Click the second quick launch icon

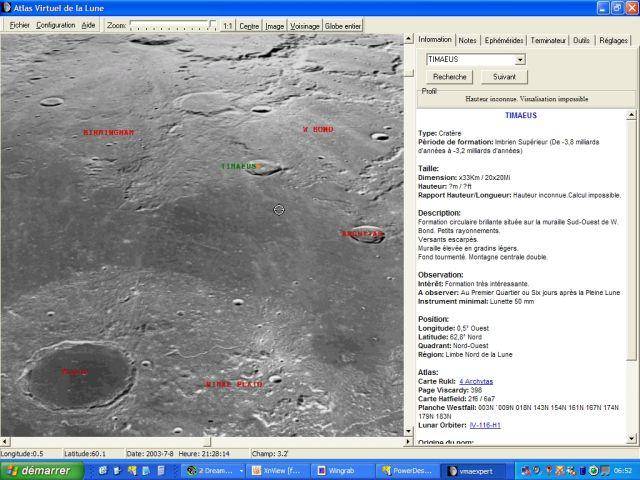coord(118,471)
